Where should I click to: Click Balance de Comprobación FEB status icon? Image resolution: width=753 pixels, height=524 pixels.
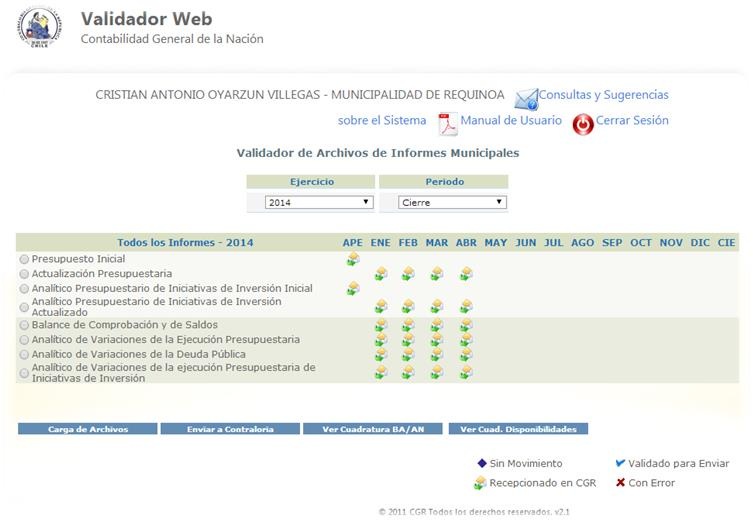click(x=408, y=326)
